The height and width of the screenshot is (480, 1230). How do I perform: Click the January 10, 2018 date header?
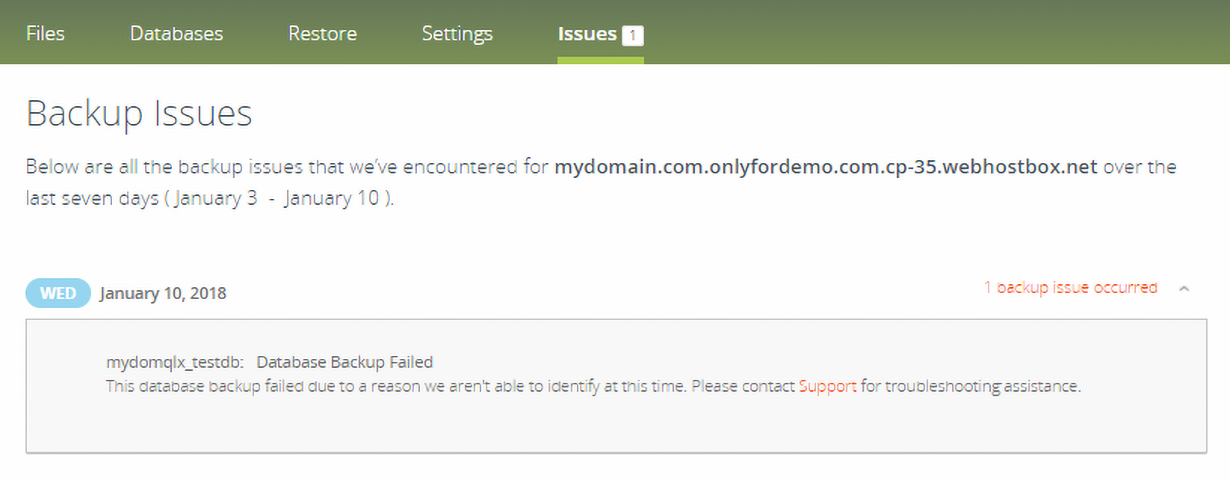tap(163, 293)
